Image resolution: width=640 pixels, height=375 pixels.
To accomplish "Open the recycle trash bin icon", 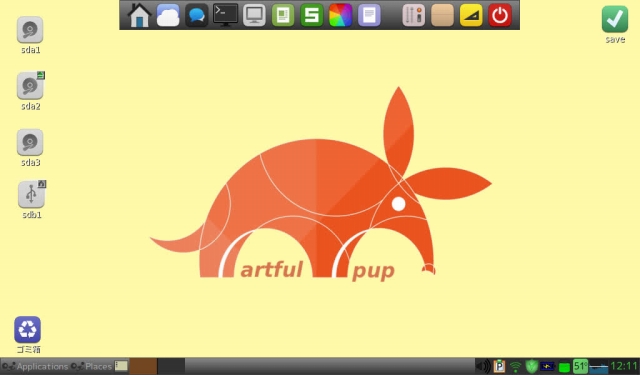I will pyautogui.click(x=27, y=329).
